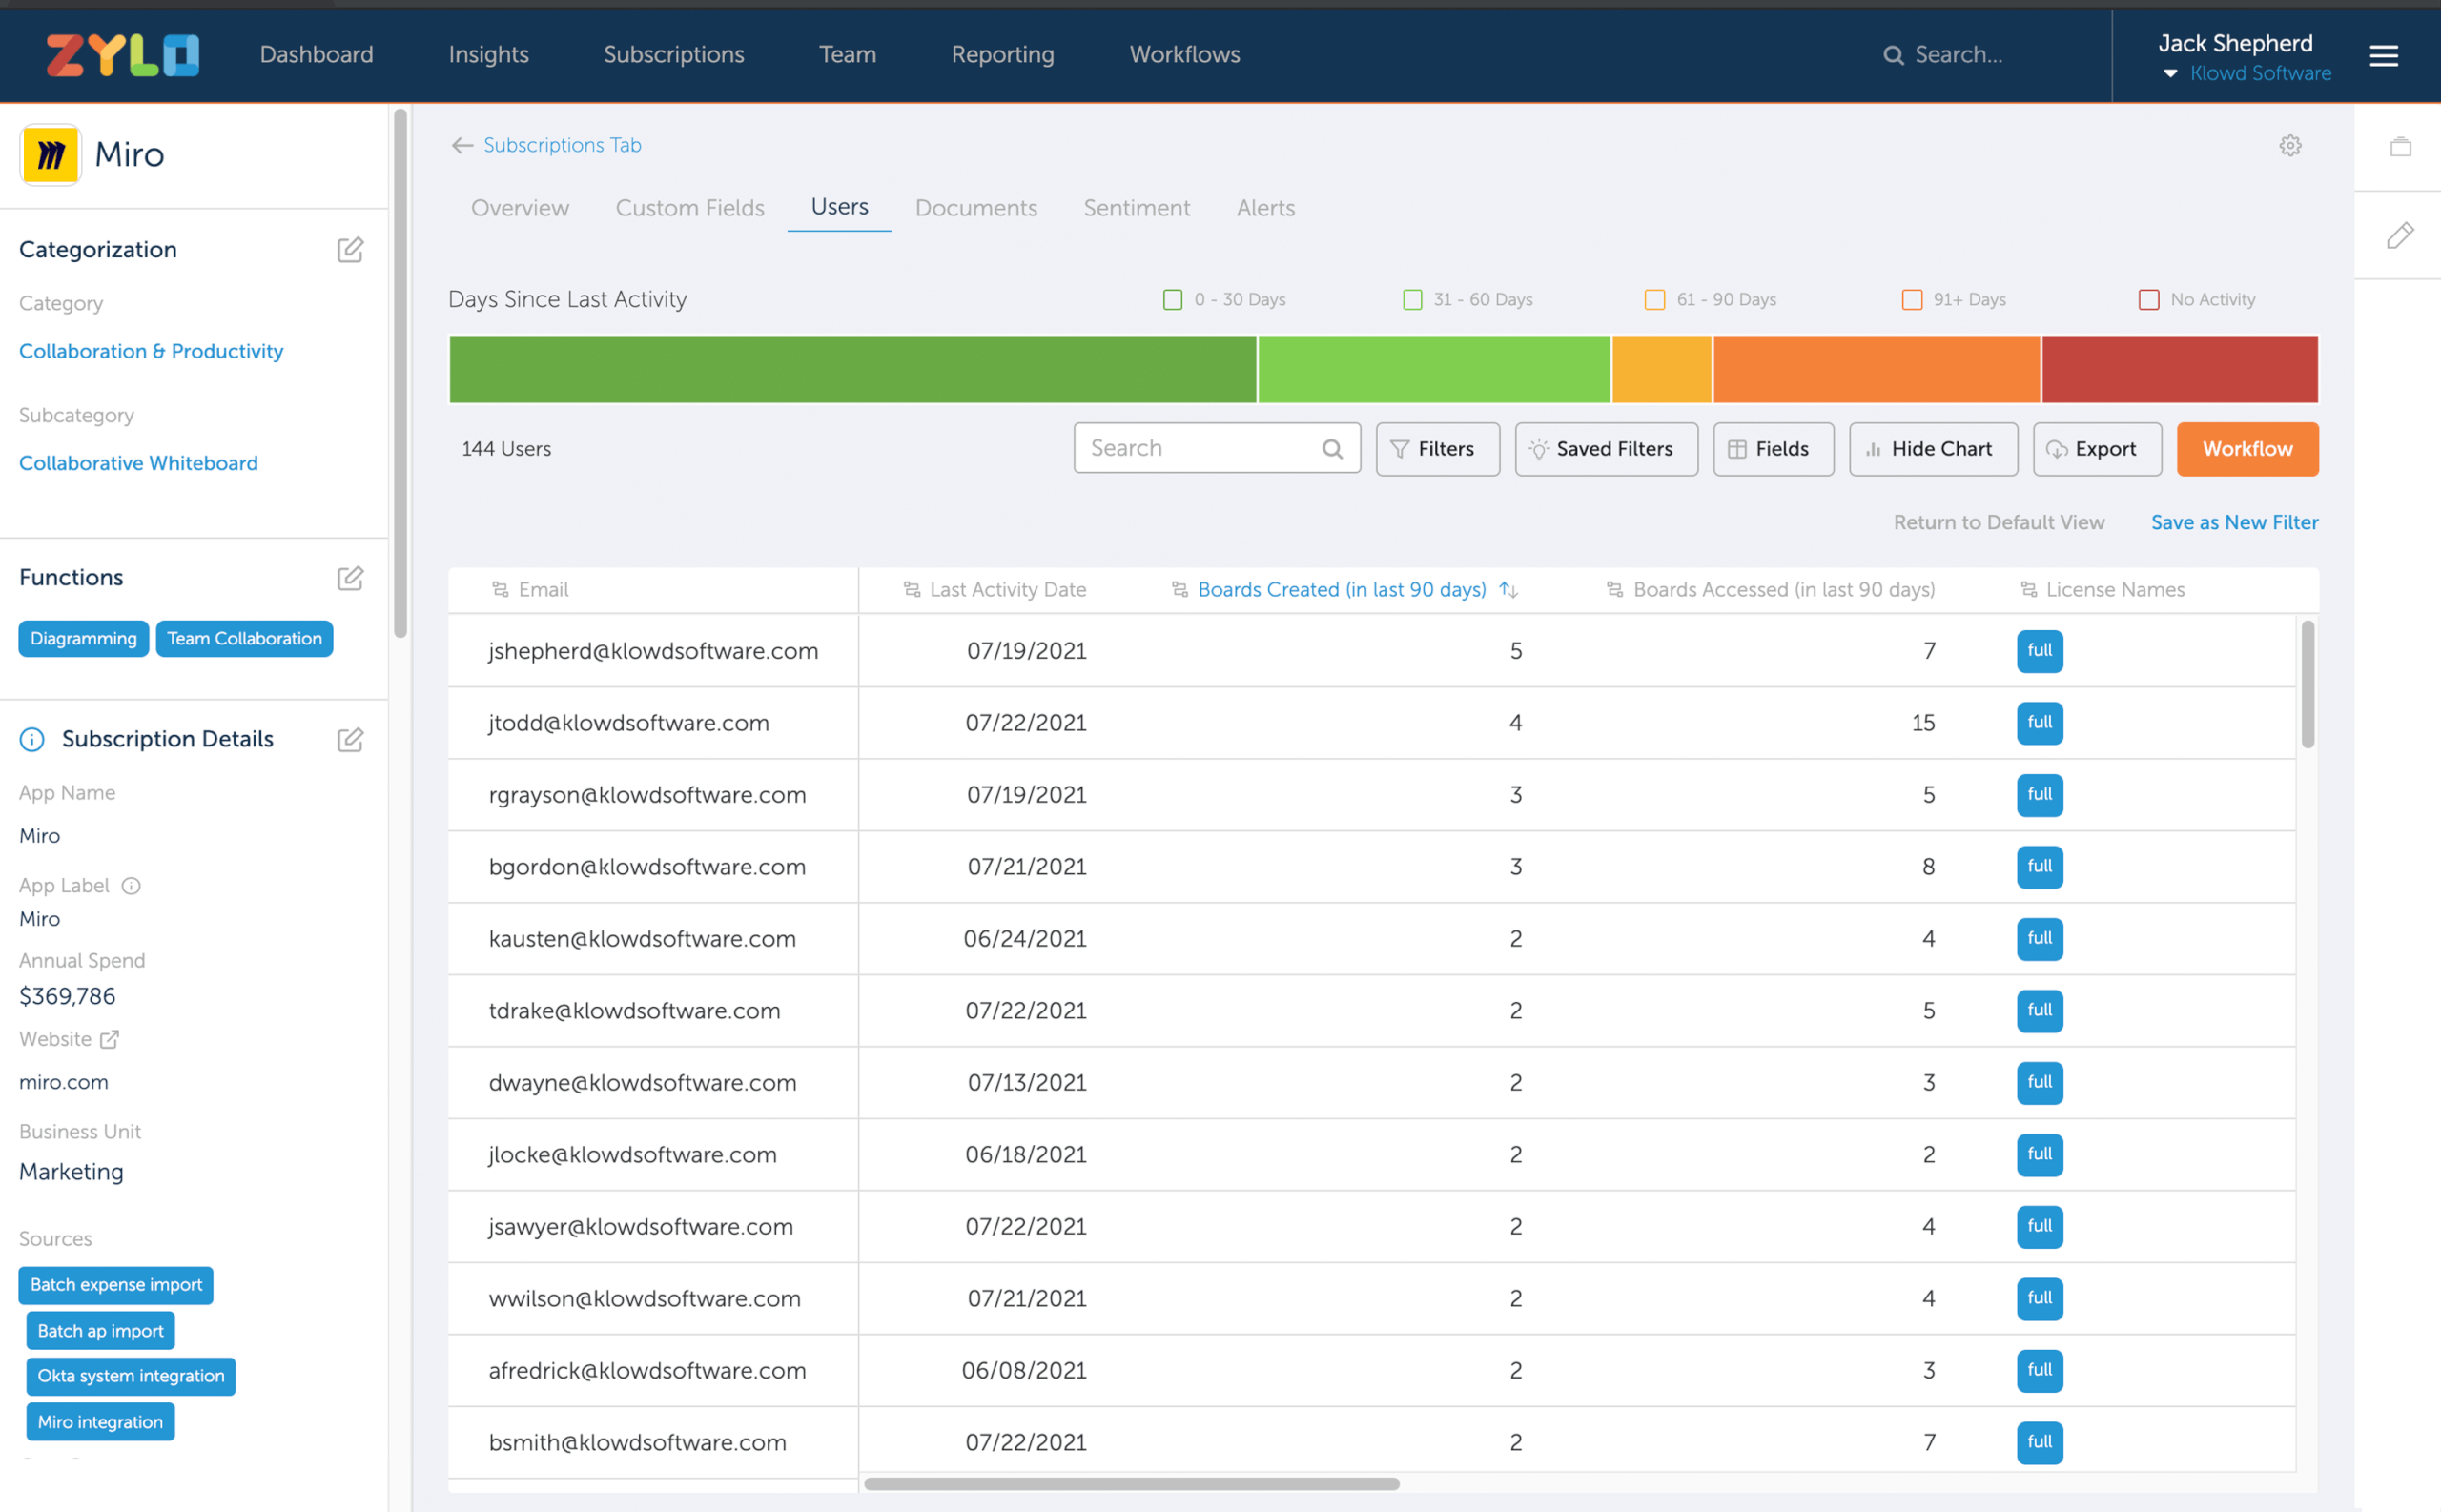Open Team menu
Image resolution: width=2441 pixels, height=1512 pixels.
click(847, 55)
